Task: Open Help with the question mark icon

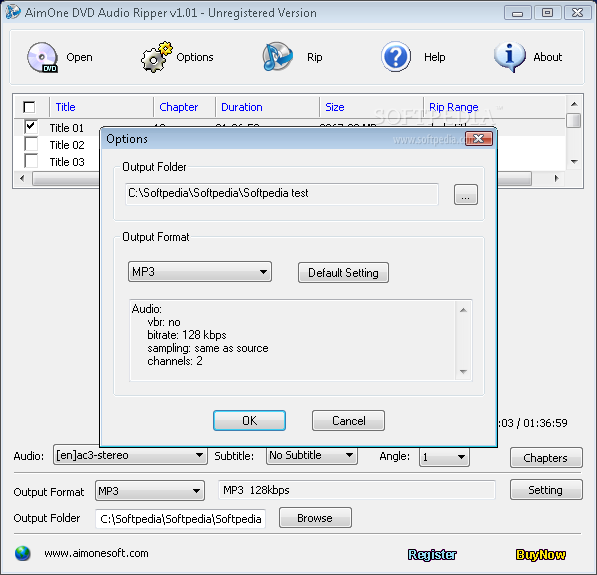Action: coord(396,57)
